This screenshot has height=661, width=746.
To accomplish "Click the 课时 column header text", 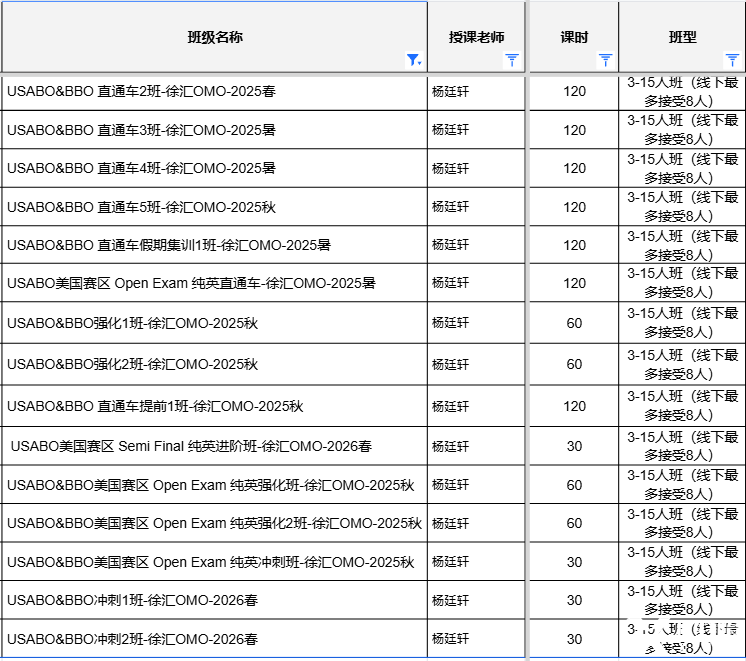I will [x=574, y=37].
